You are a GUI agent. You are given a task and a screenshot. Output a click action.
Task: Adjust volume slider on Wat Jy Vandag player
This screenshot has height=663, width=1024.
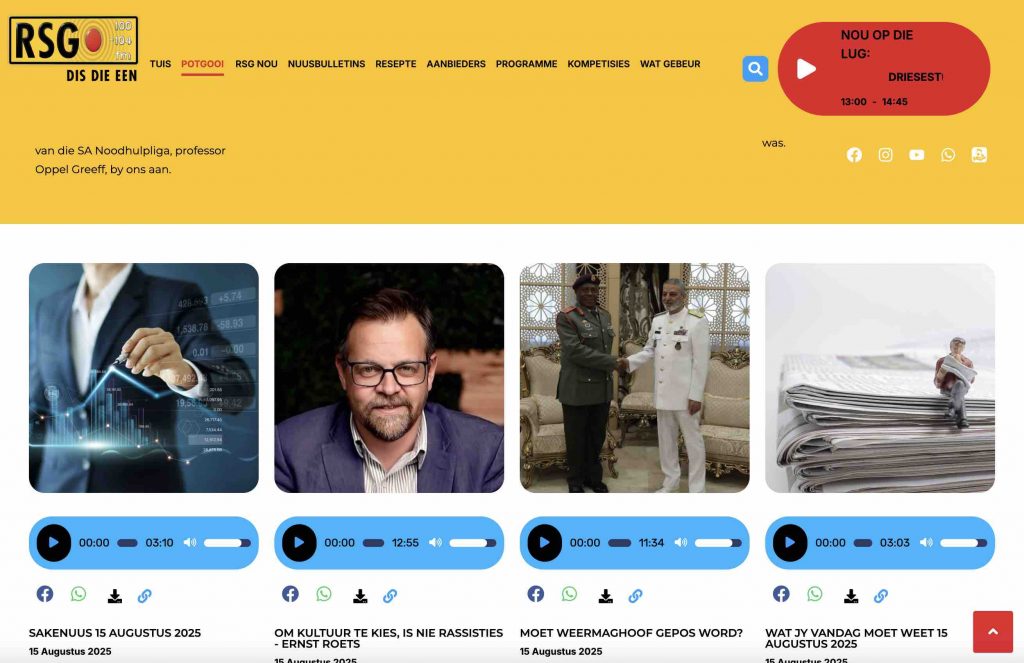click(963, 543)
